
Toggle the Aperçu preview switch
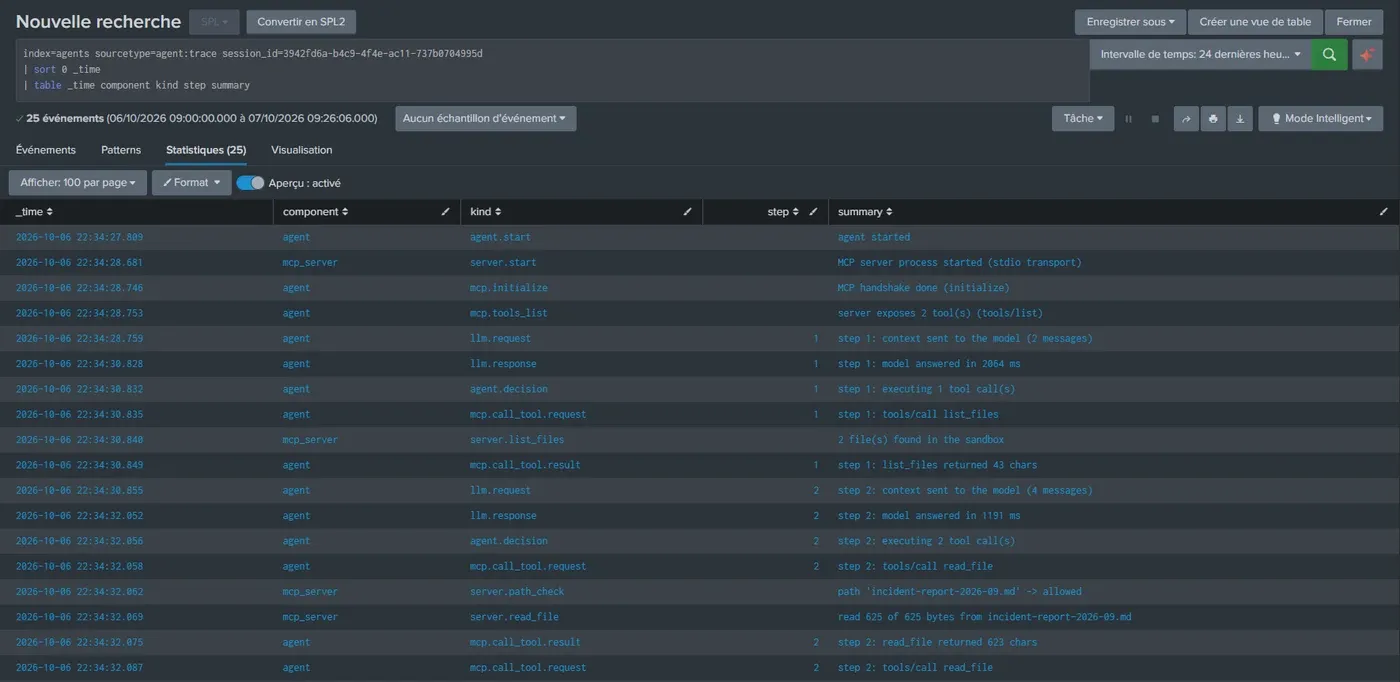pyautogui.click(x=251, y=183)
